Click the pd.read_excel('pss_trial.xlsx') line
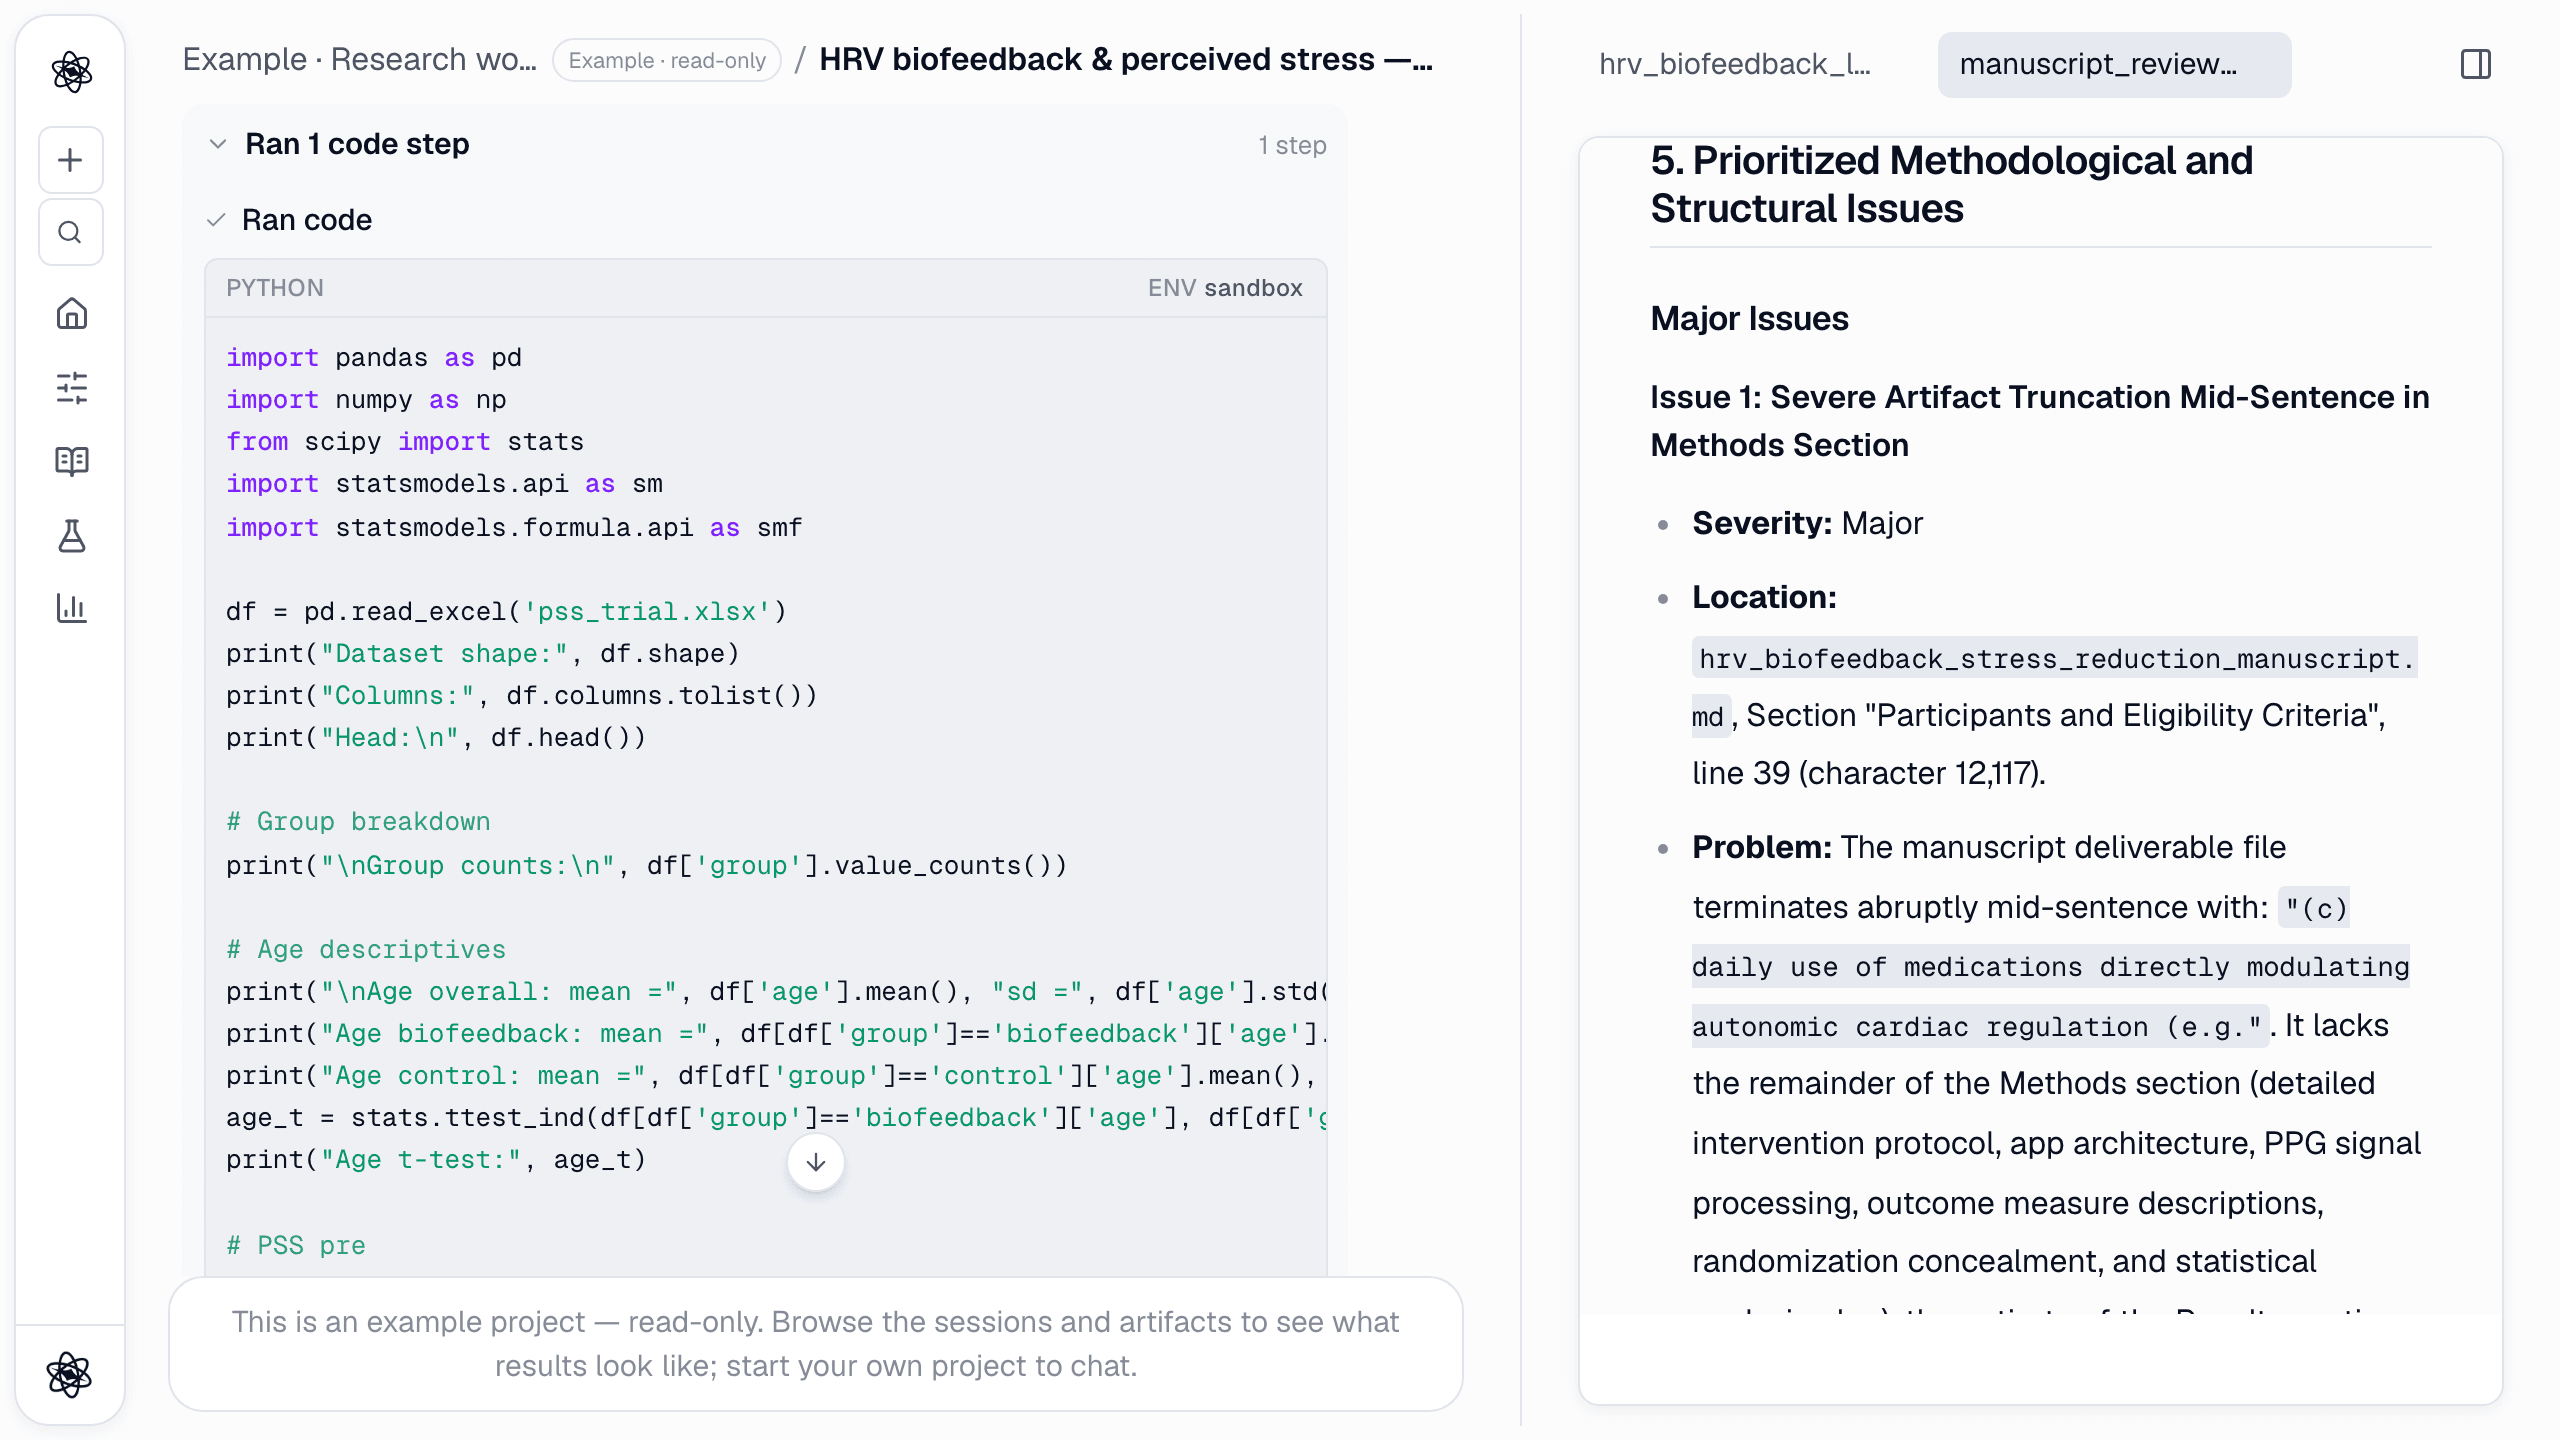Viewport: 2560px width, 1440px height. 506,612
